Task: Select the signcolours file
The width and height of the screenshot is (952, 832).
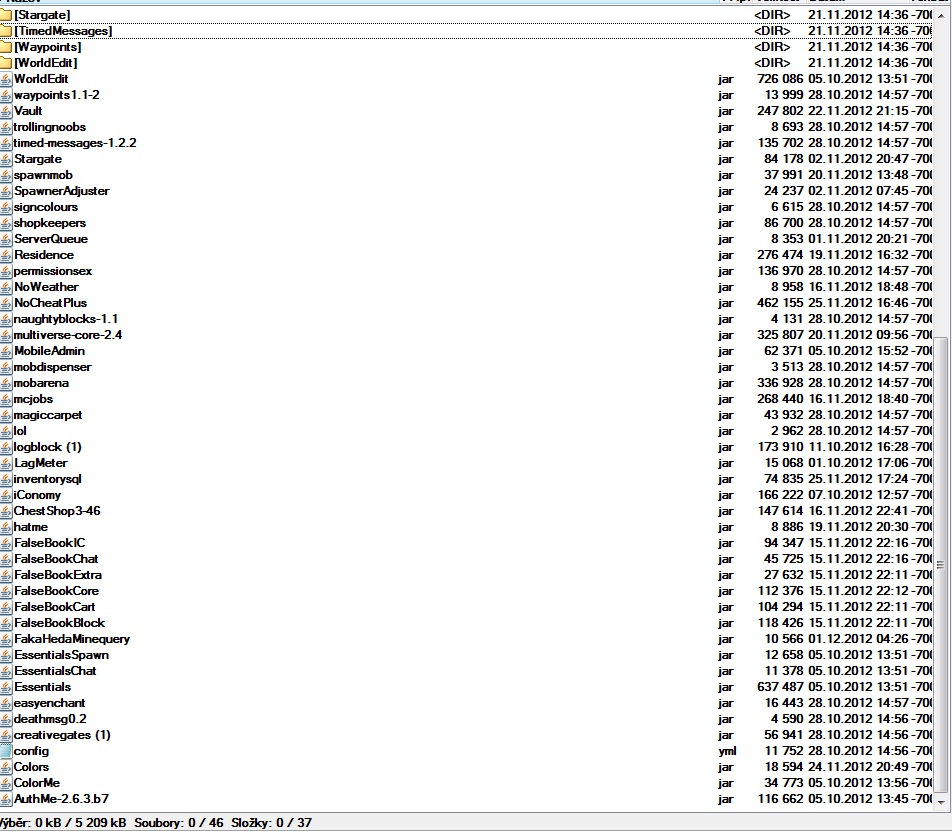Action: click(x=46, y=207)
